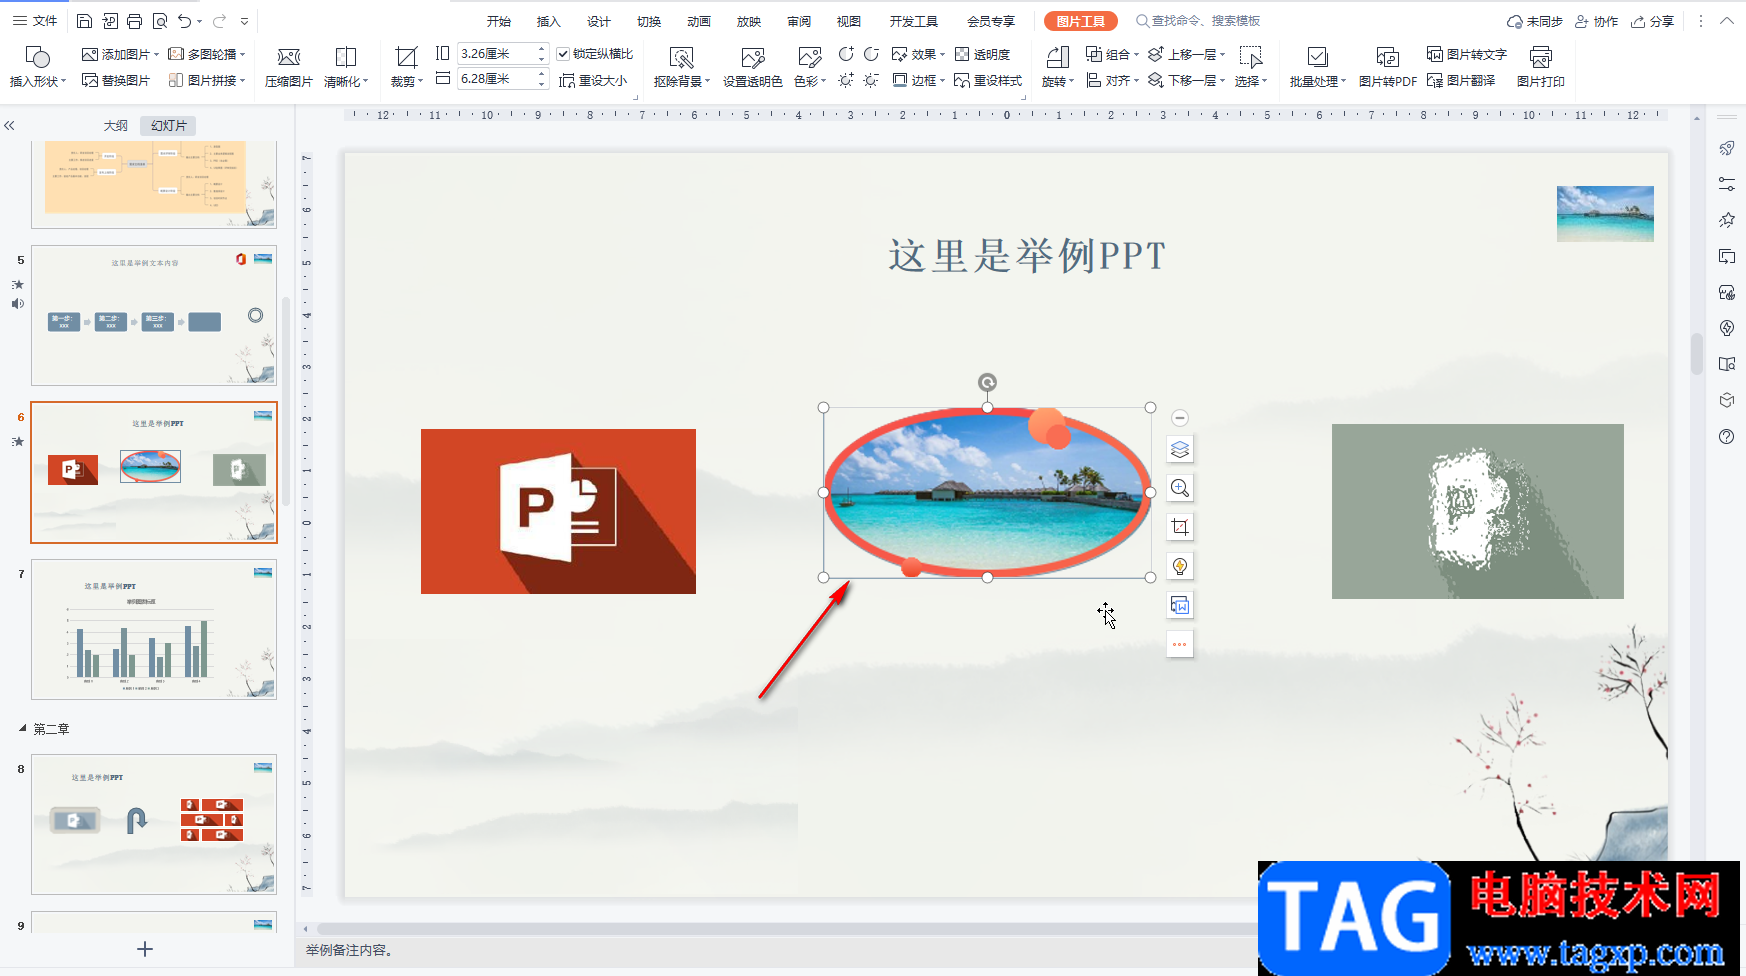Click the add new slide plus button

[x=145, y=949]
